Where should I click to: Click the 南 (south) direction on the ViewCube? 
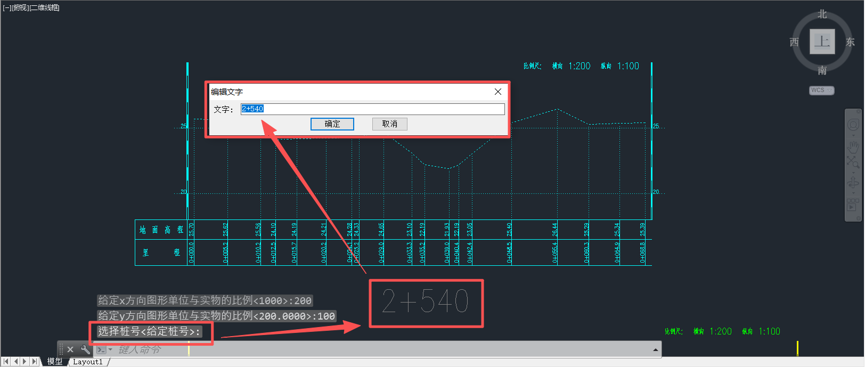822,70
